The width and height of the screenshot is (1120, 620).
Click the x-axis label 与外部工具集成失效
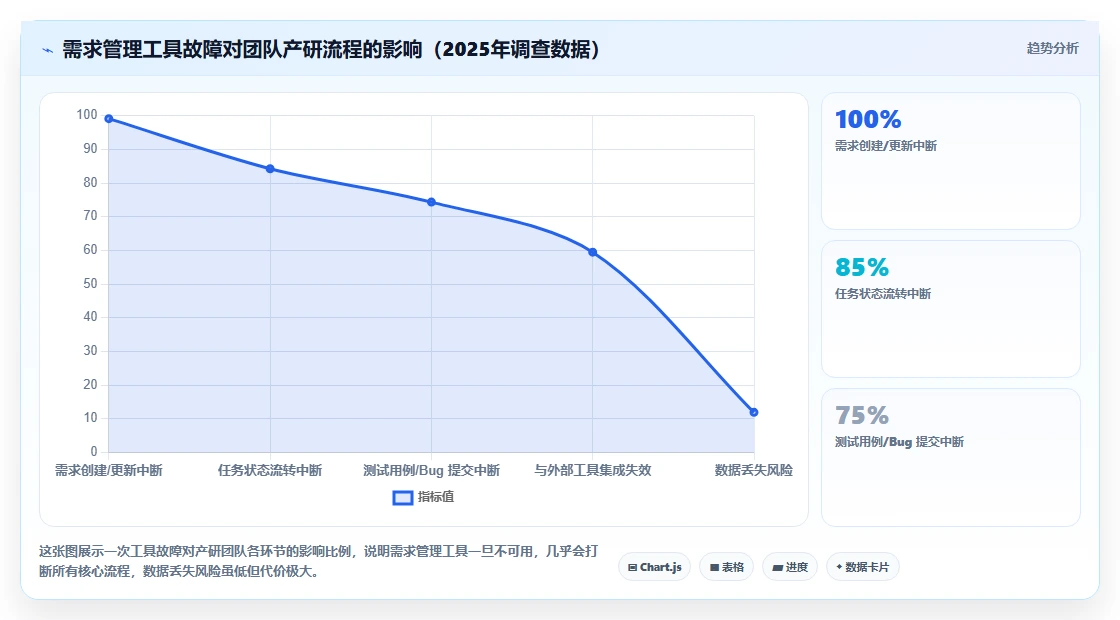(593, 470)
